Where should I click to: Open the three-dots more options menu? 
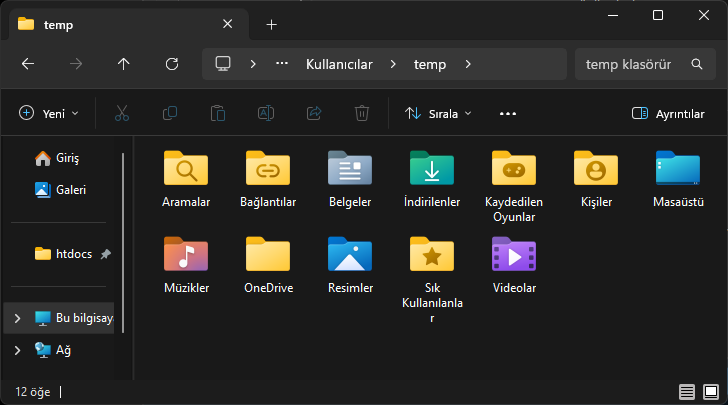tap(508, 114)
